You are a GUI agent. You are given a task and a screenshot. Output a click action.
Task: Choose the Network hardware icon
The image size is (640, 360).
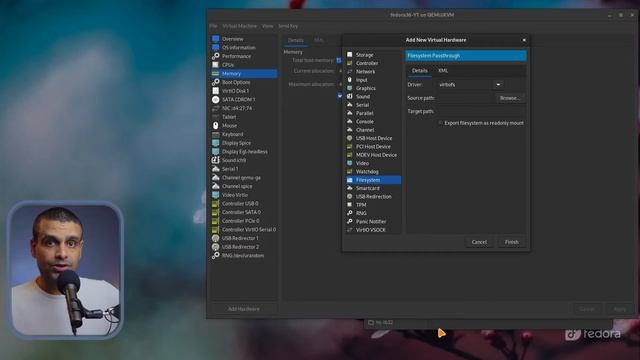(x=350, y=71)
